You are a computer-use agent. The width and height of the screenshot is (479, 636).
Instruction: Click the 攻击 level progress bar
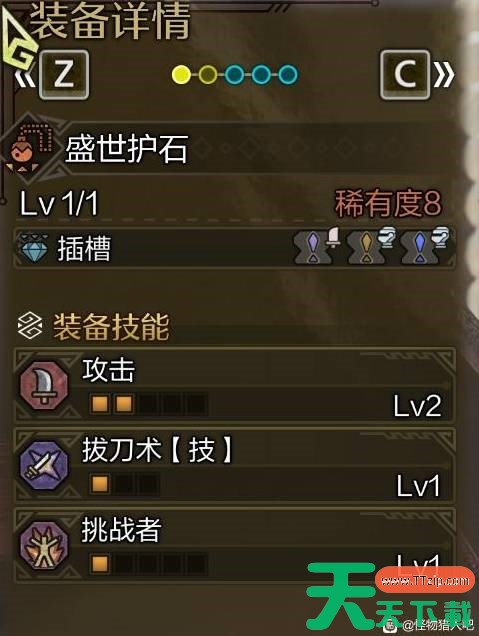pos(148,404)
